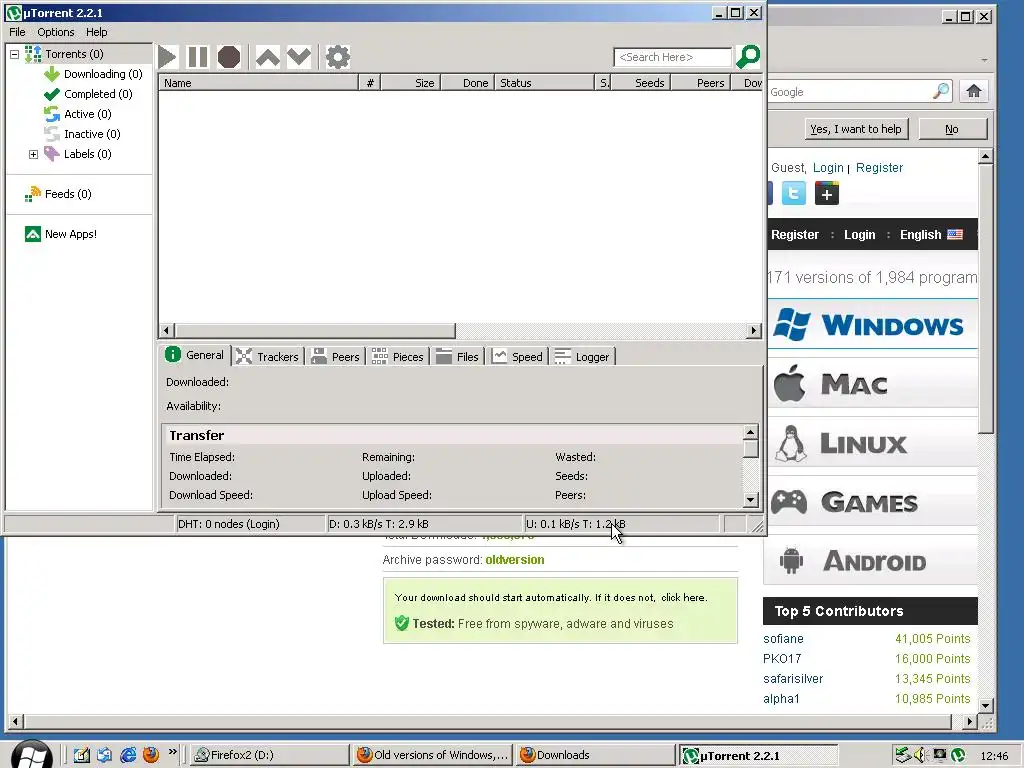Click Login link beside Guest greeting
Image resolution: width=1024 pixels, height=768 pixels.
tap(828, 168)
